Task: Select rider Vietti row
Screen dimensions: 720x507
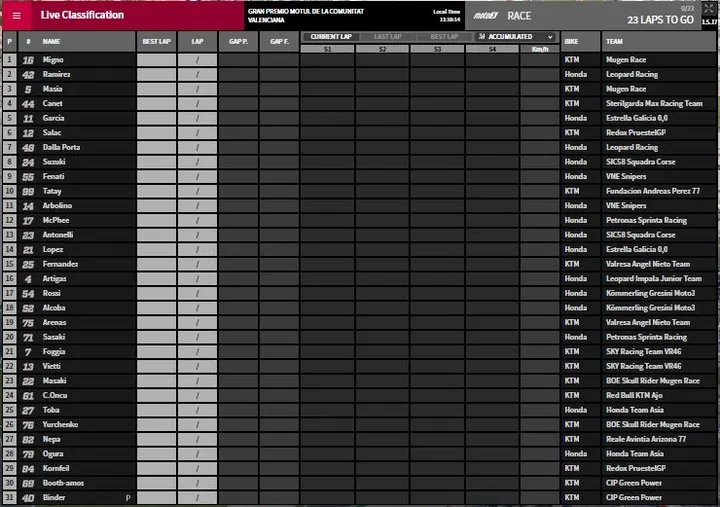Action: pyautogui.click(x=360, y=366)
